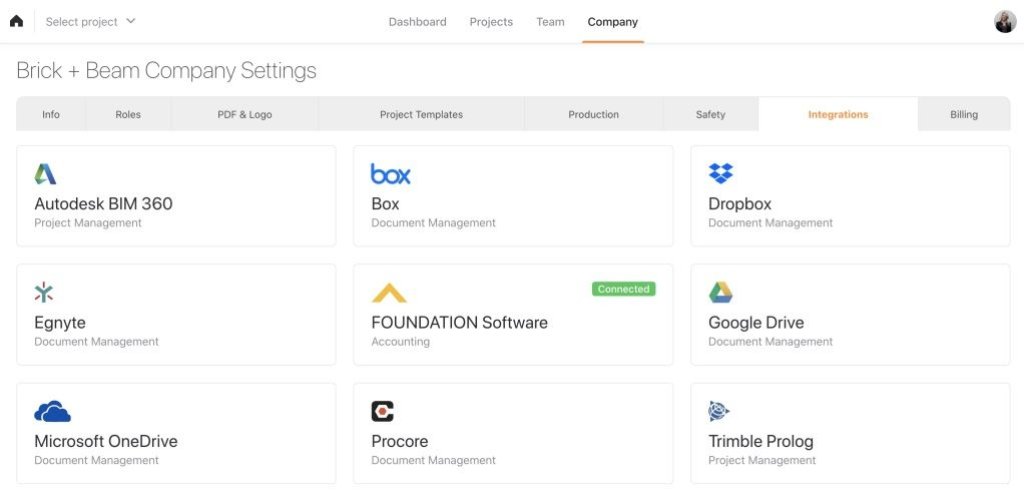Switch to the Roles tab
This screenshot has height=501, width=1024.
point(128,114)
